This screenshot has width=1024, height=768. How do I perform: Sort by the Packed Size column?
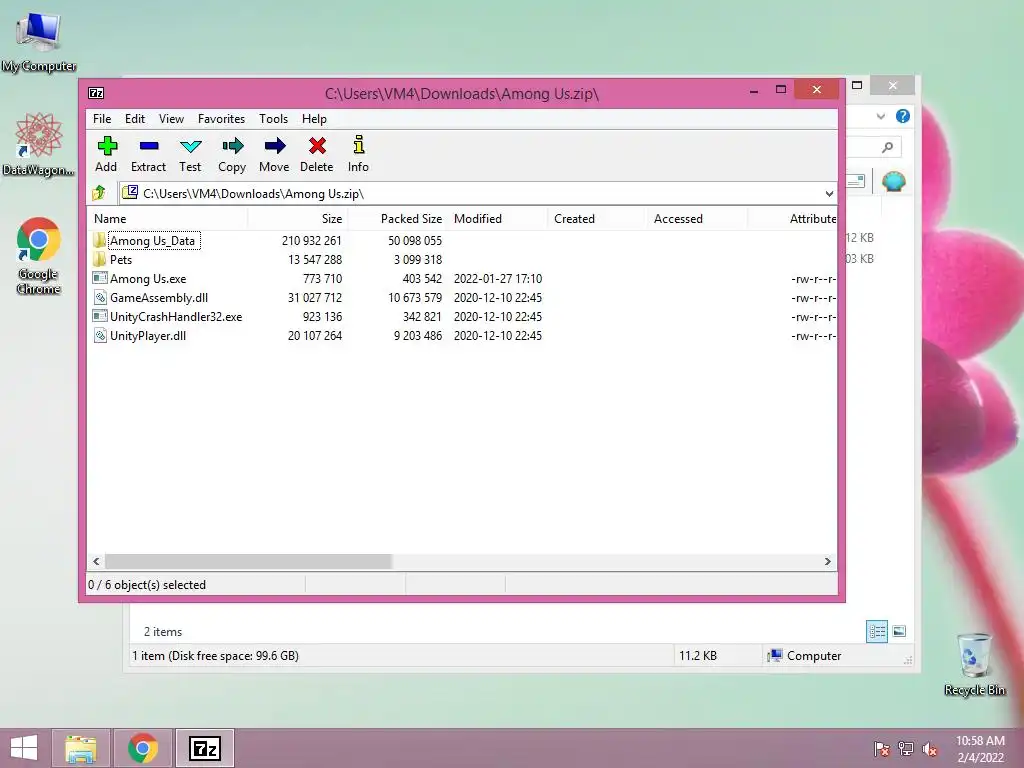tap(397, 219)
